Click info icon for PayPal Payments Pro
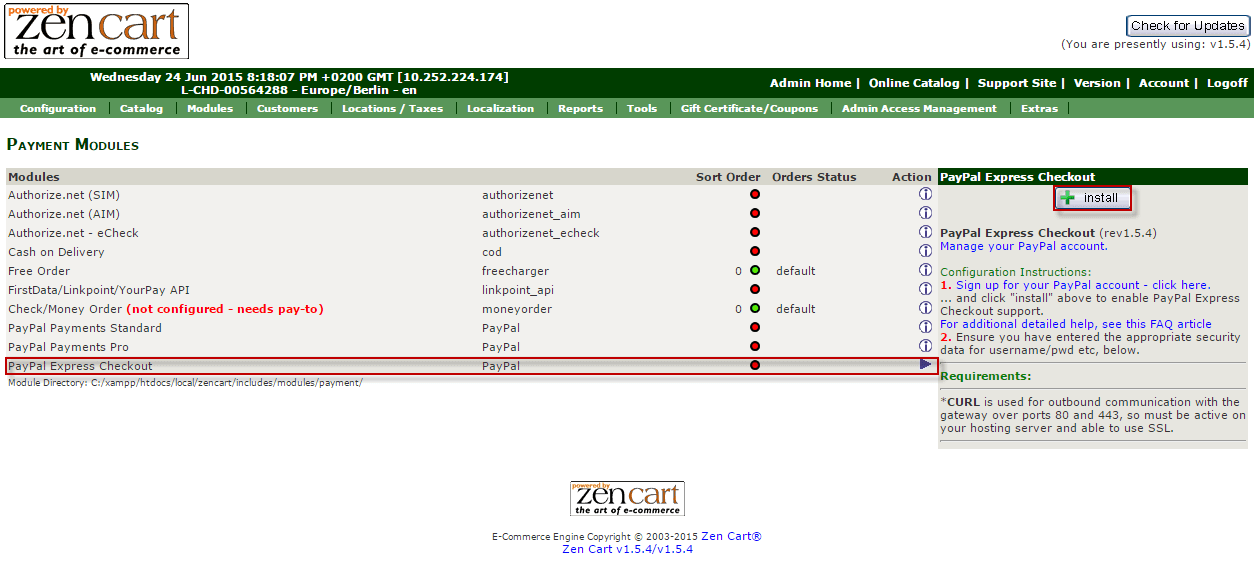Viewport: 1254px width, 565px height. coord(925,347)
